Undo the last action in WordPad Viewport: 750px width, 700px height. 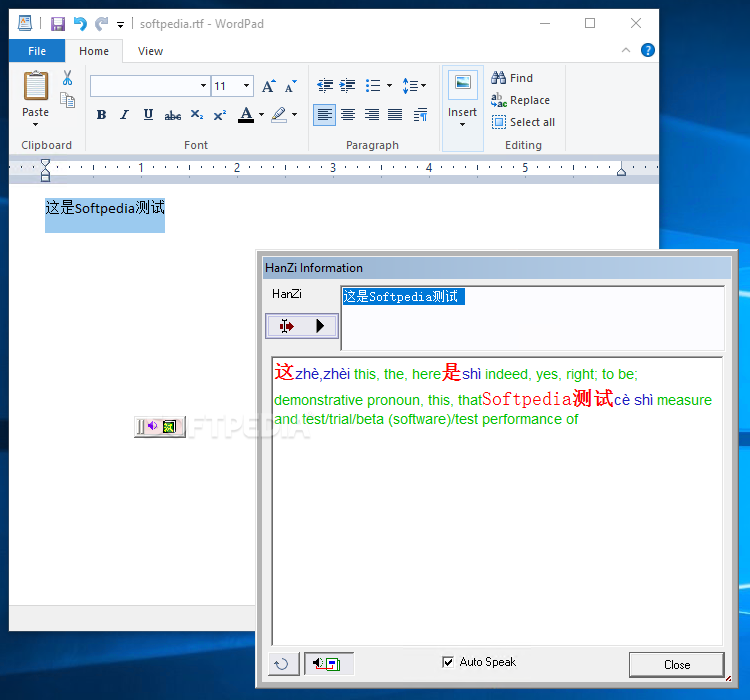[80, 23]
